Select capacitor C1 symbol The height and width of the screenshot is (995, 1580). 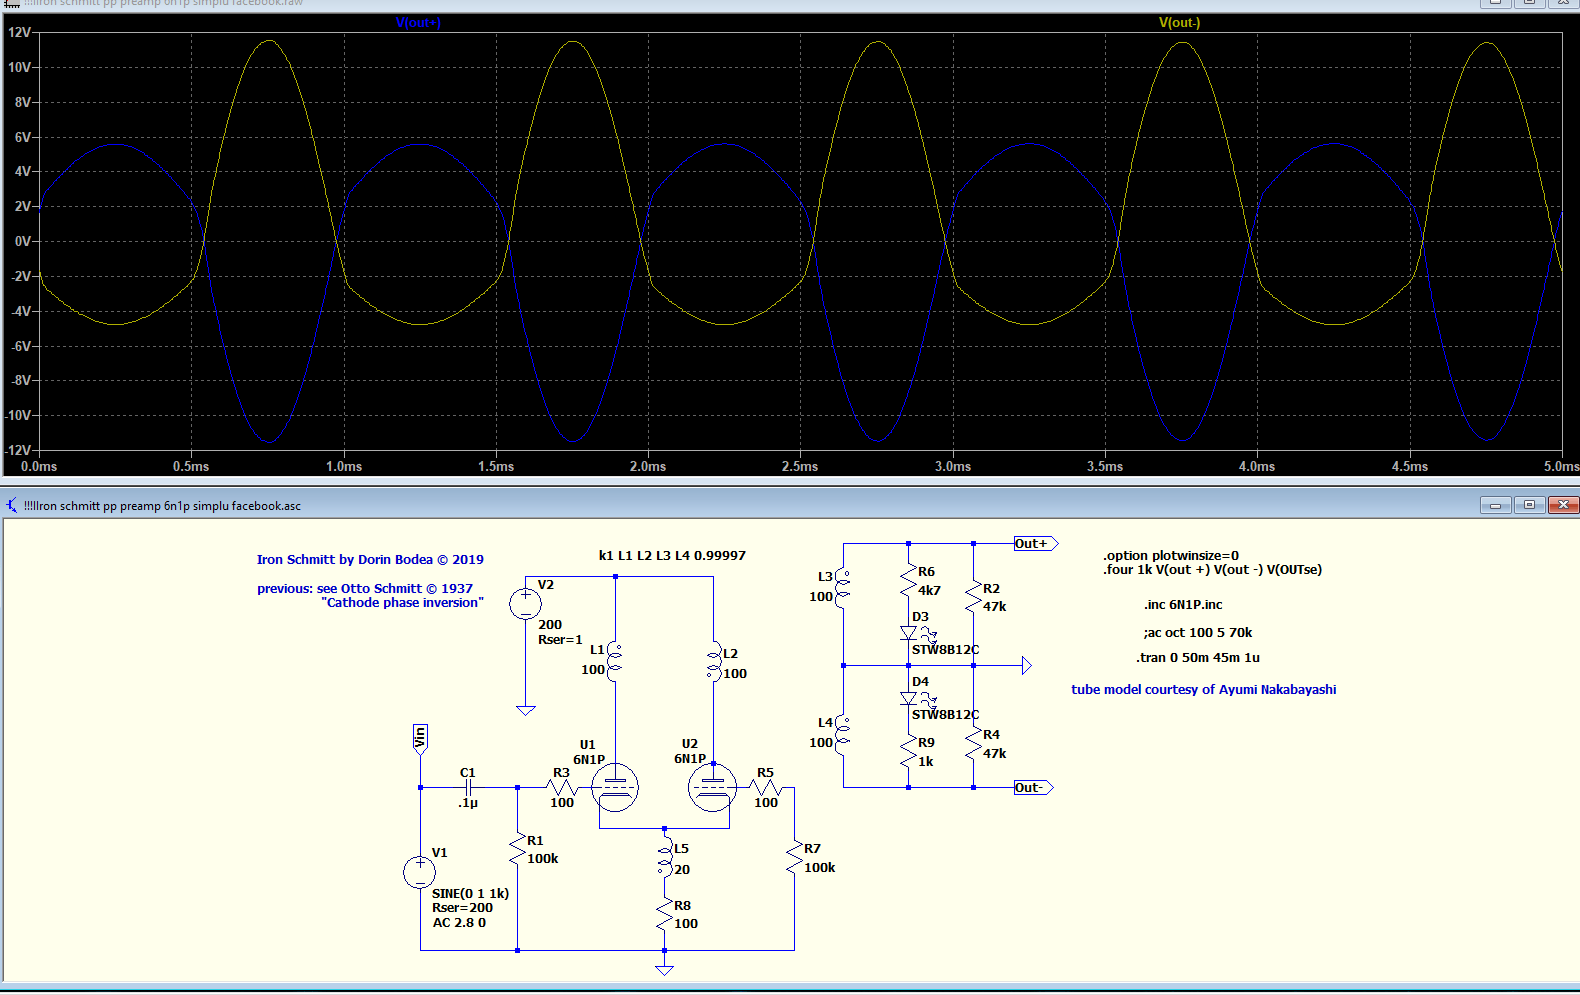click(x=468, y=787)
